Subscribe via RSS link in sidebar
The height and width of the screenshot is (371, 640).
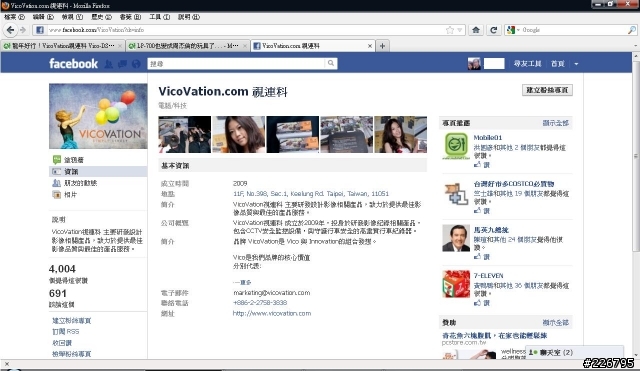click(x=66, y=331)
